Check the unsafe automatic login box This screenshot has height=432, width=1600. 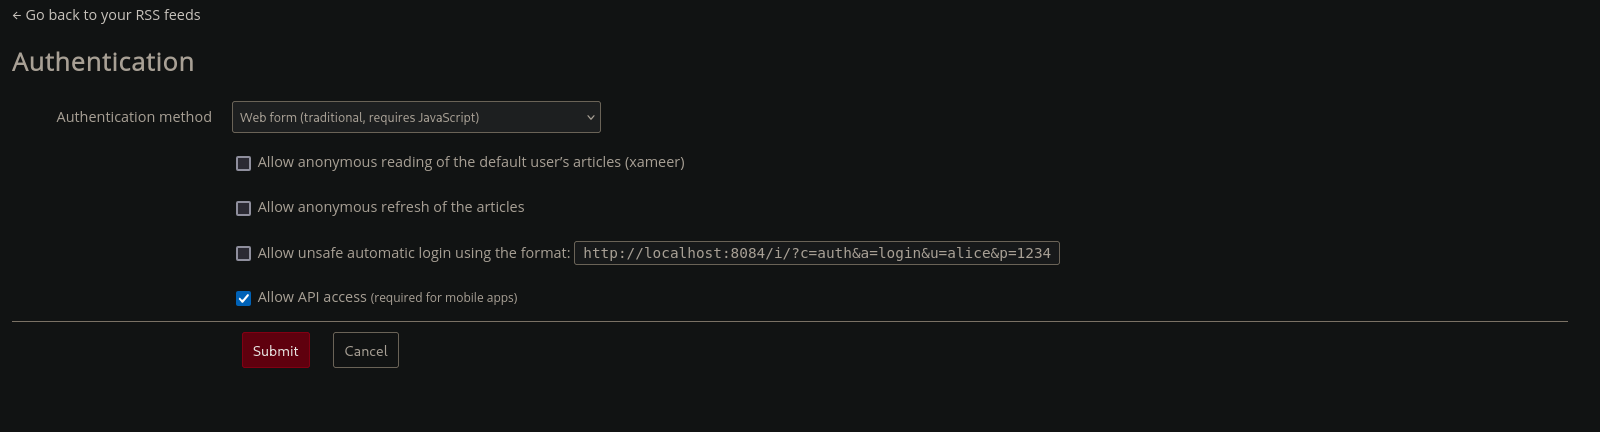tap(243, 253)
